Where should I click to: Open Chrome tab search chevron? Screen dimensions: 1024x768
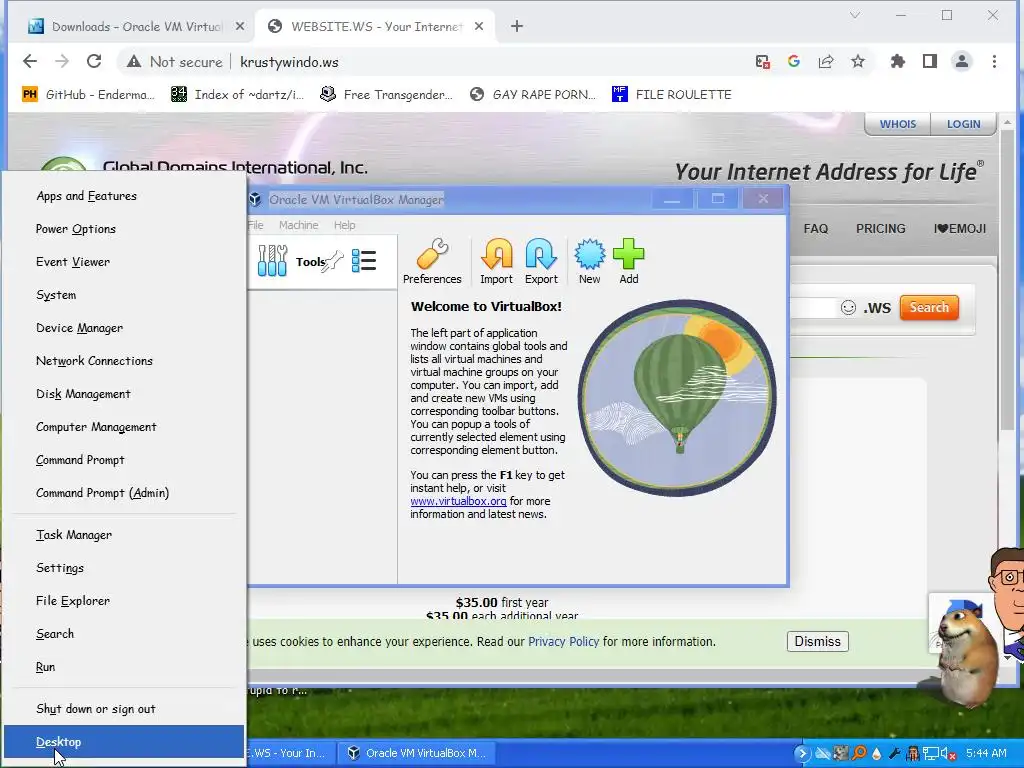(x=855, y=15)
